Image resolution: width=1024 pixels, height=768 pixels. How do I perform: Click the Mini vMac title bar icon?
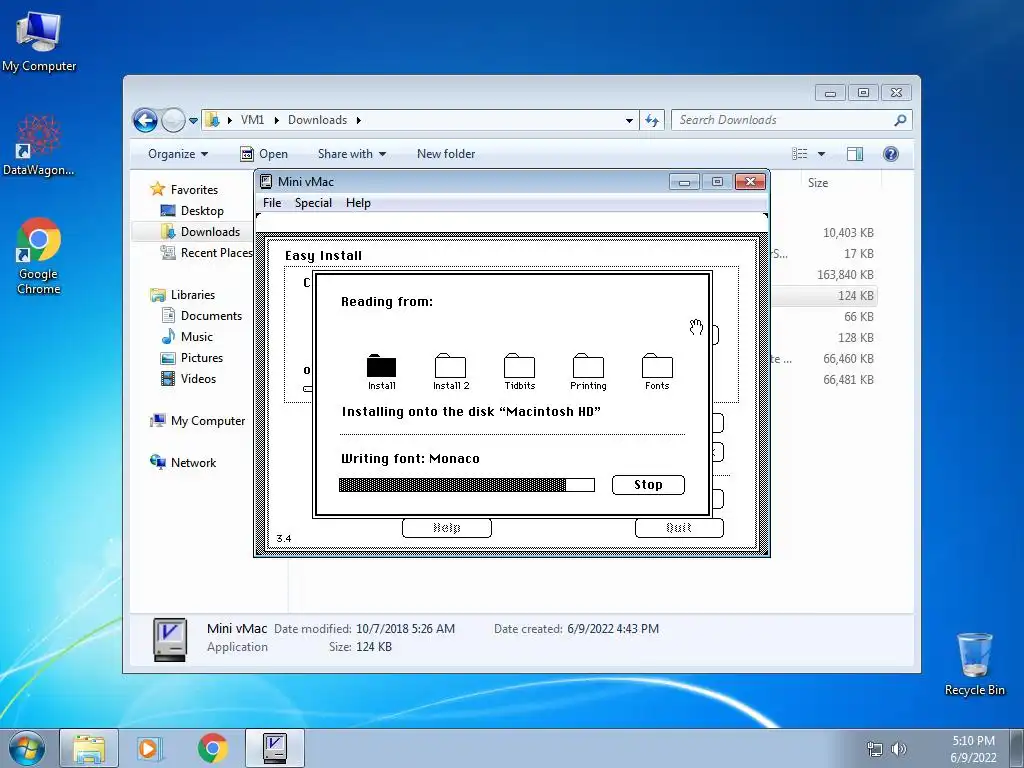266,182
